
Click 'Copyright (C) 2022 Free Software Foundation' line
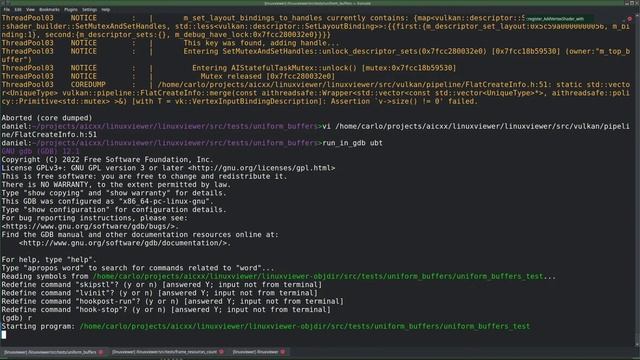[x=107, y=160]
